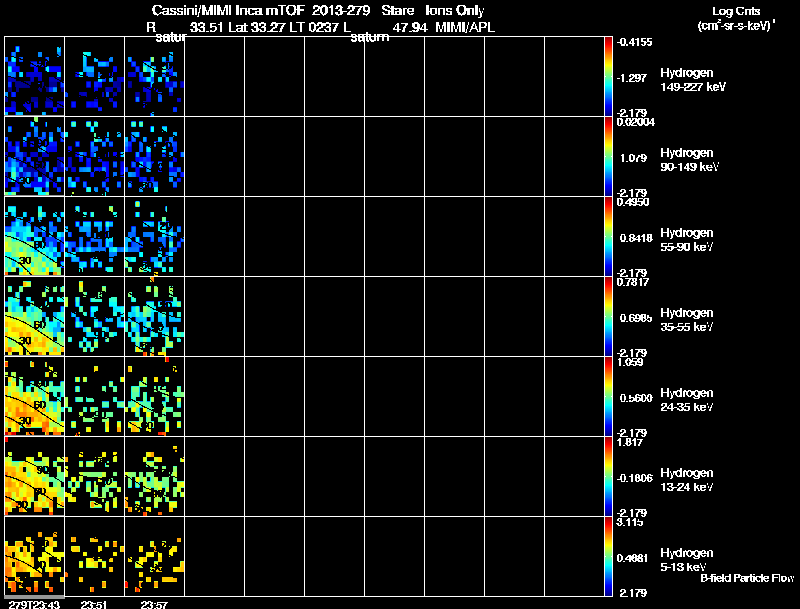Click the 23:51 time label

pos(94,603)
